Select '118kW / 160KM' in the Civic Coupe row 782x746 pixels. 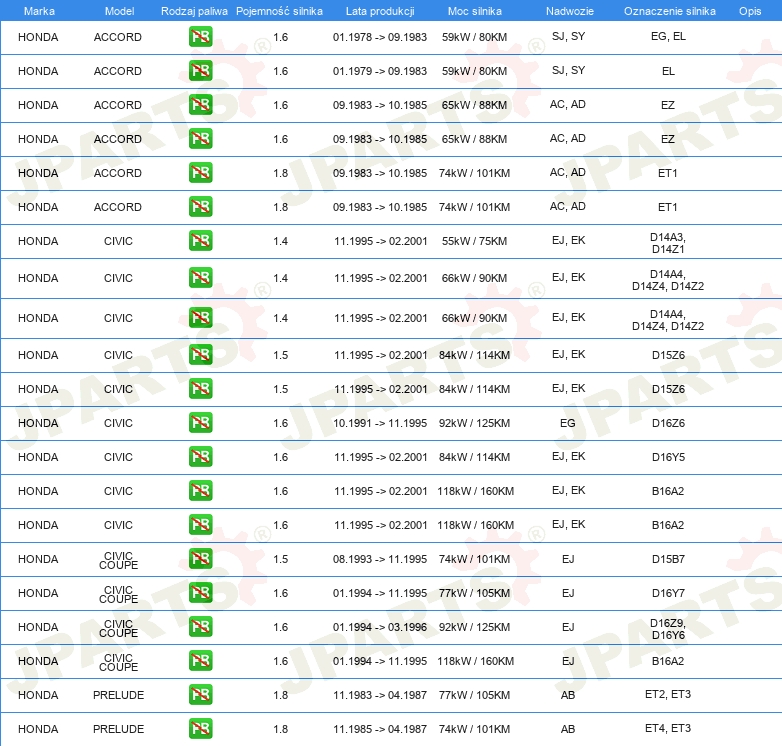pyautogui.click(x=475, y=661)
